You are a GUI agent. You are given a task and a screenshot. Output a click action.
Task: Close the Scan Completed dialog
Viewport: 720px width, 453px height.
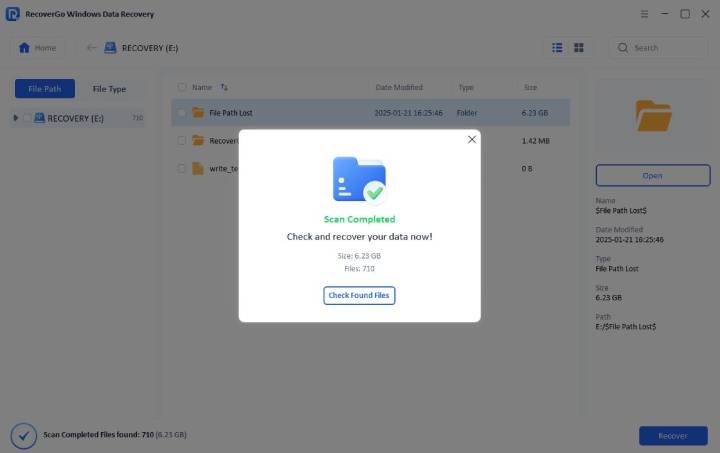click(472, 140)
